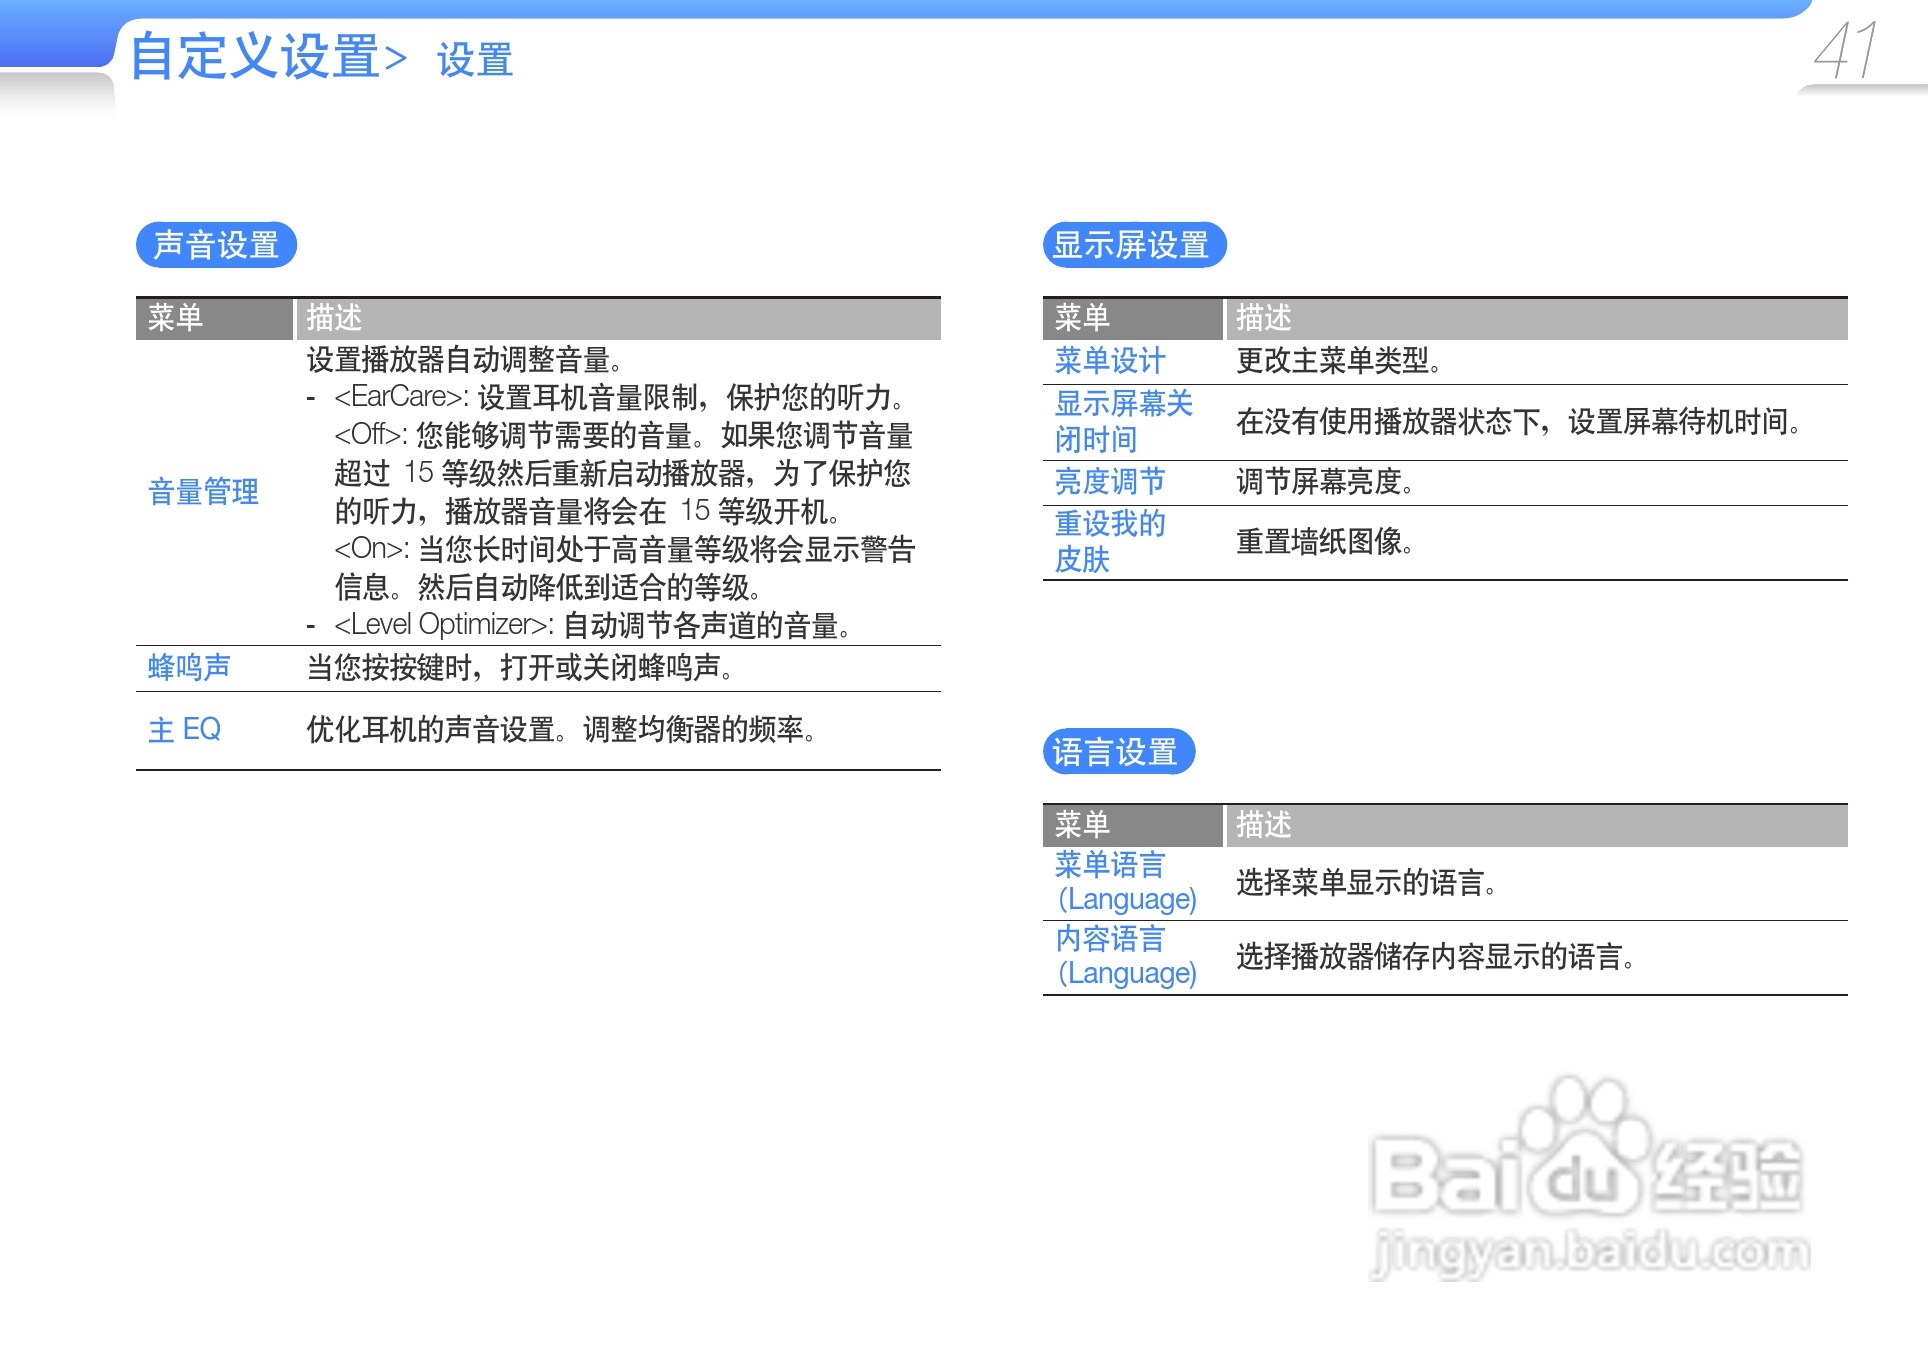Screen dimensions: 1928x1361
Task: Click the page number 41
Action: (x=1846, y=50)
